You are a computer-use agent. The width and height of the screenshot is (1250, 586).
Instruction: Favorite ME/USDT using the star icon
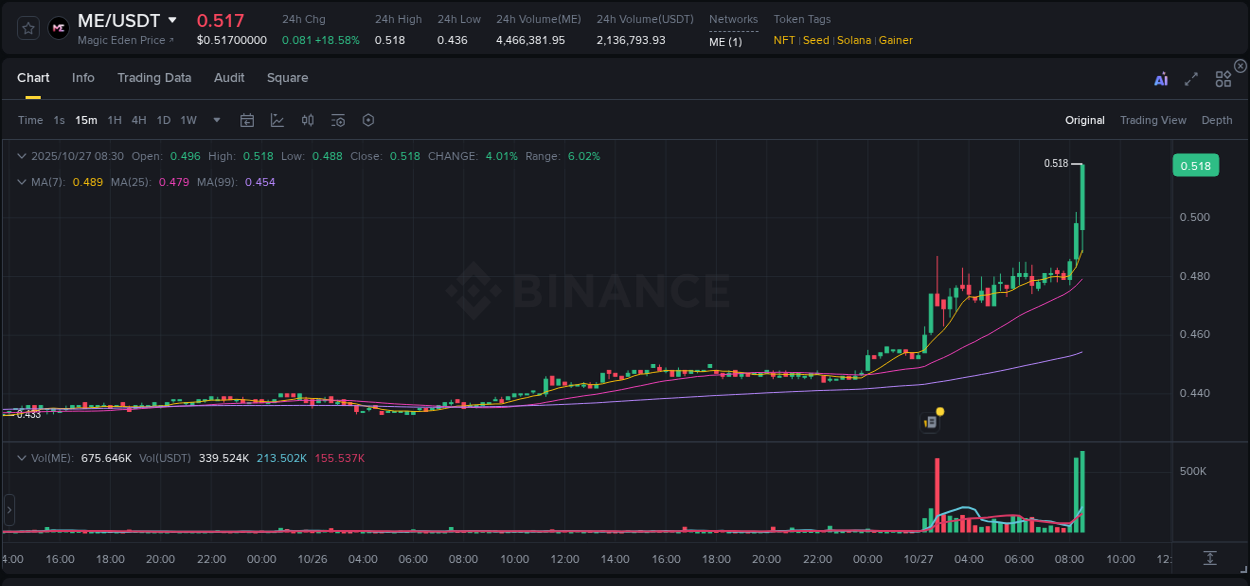[28, 27]
